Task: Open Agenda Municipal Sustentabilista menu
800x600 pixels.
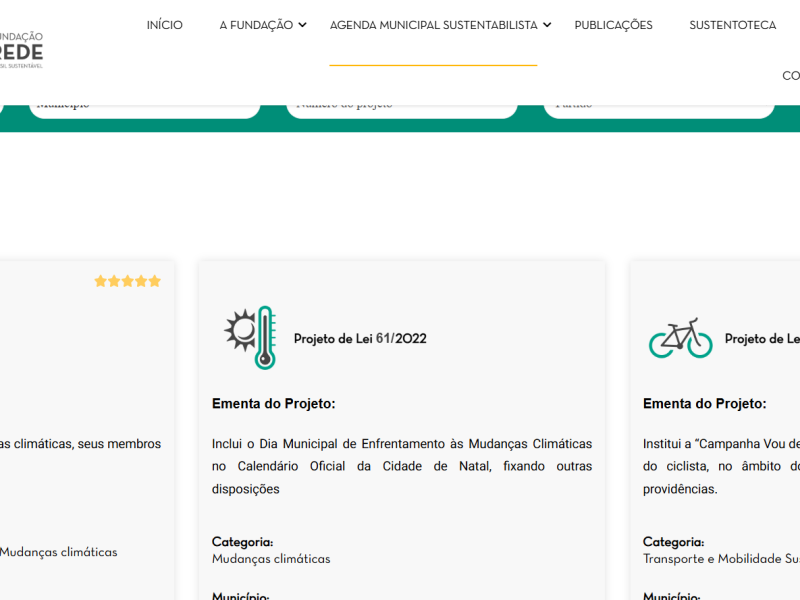Action: [x=433, y=25]
